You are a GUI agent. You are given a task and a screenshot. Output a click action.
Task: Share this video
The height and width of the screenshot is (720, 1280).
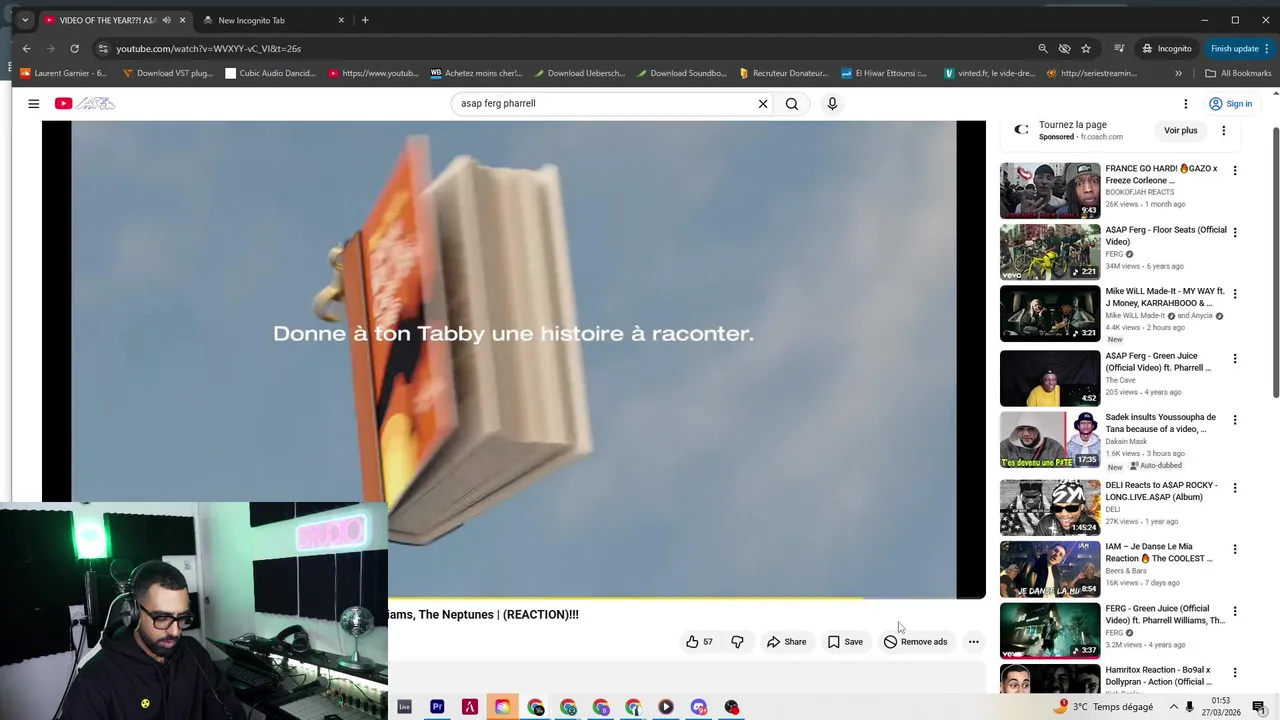coord(786,642)
